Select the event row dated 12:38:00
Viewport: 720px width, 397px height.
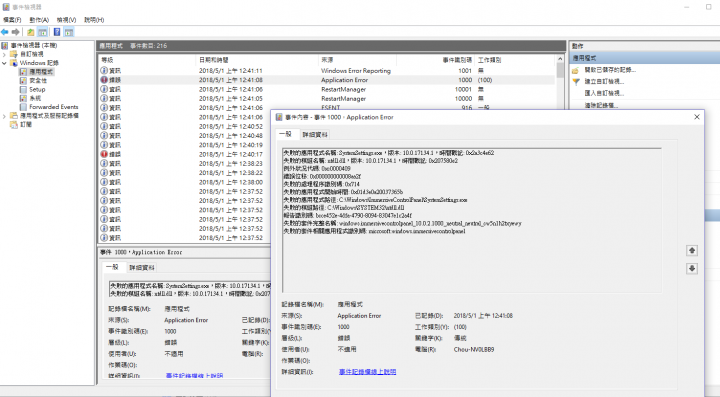click(185, 182)
